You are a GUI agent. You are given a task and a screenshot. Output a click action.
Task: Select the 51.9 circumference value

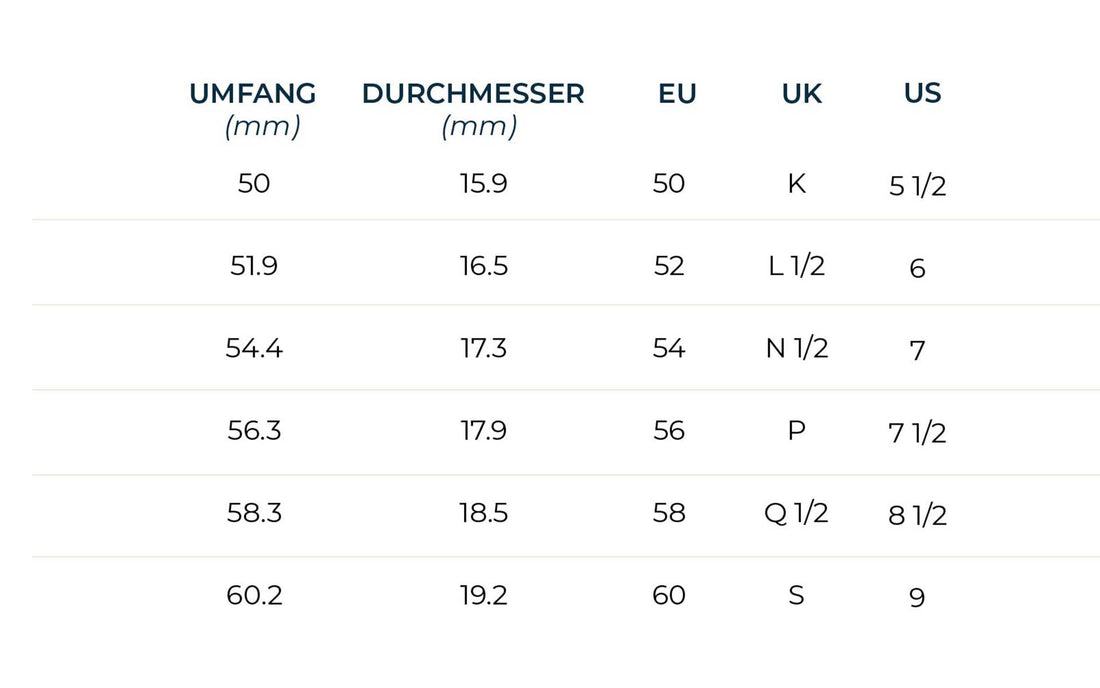[254, 266]
